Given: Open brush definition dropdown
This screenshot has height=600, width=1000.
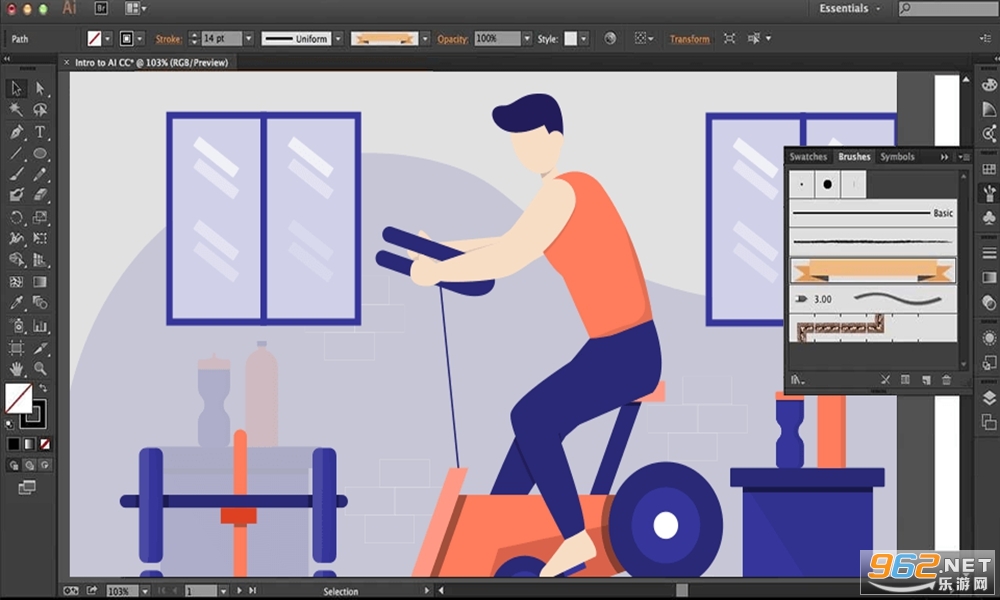Looking at the screenshot, I should [425, 39].
